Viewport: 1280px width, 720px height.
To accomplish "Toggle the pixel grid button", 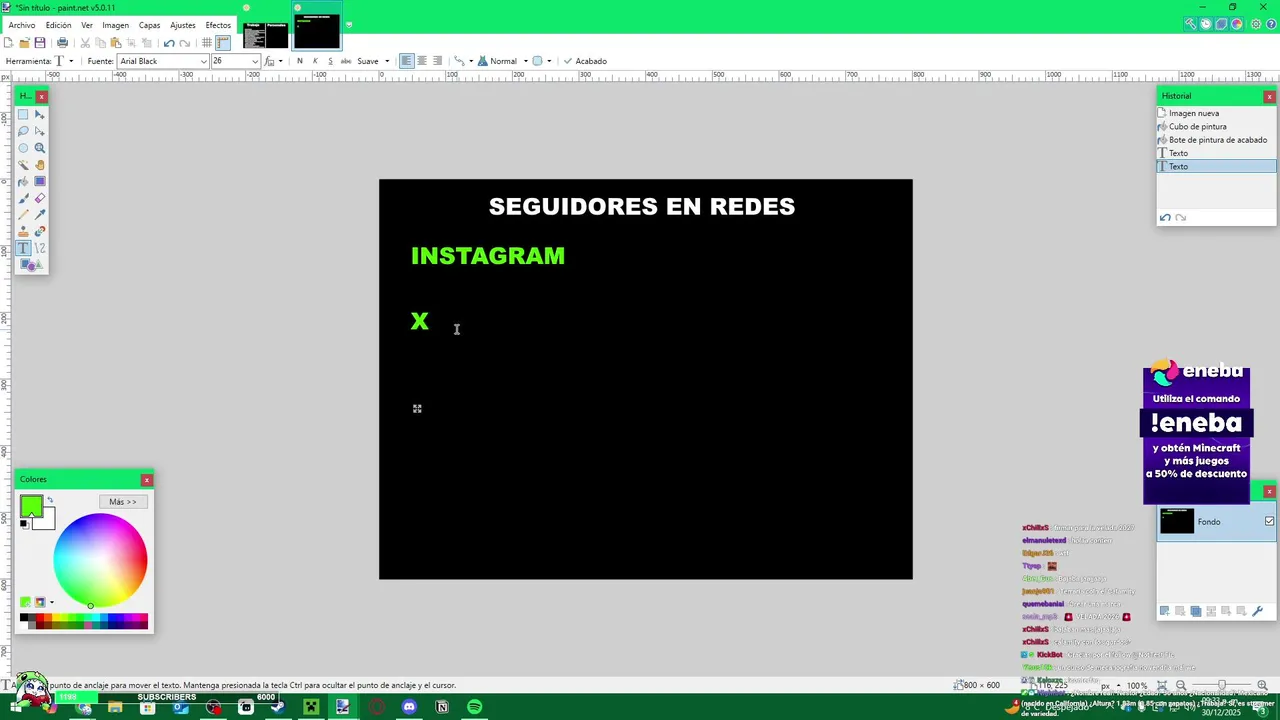I will point(207,43).
